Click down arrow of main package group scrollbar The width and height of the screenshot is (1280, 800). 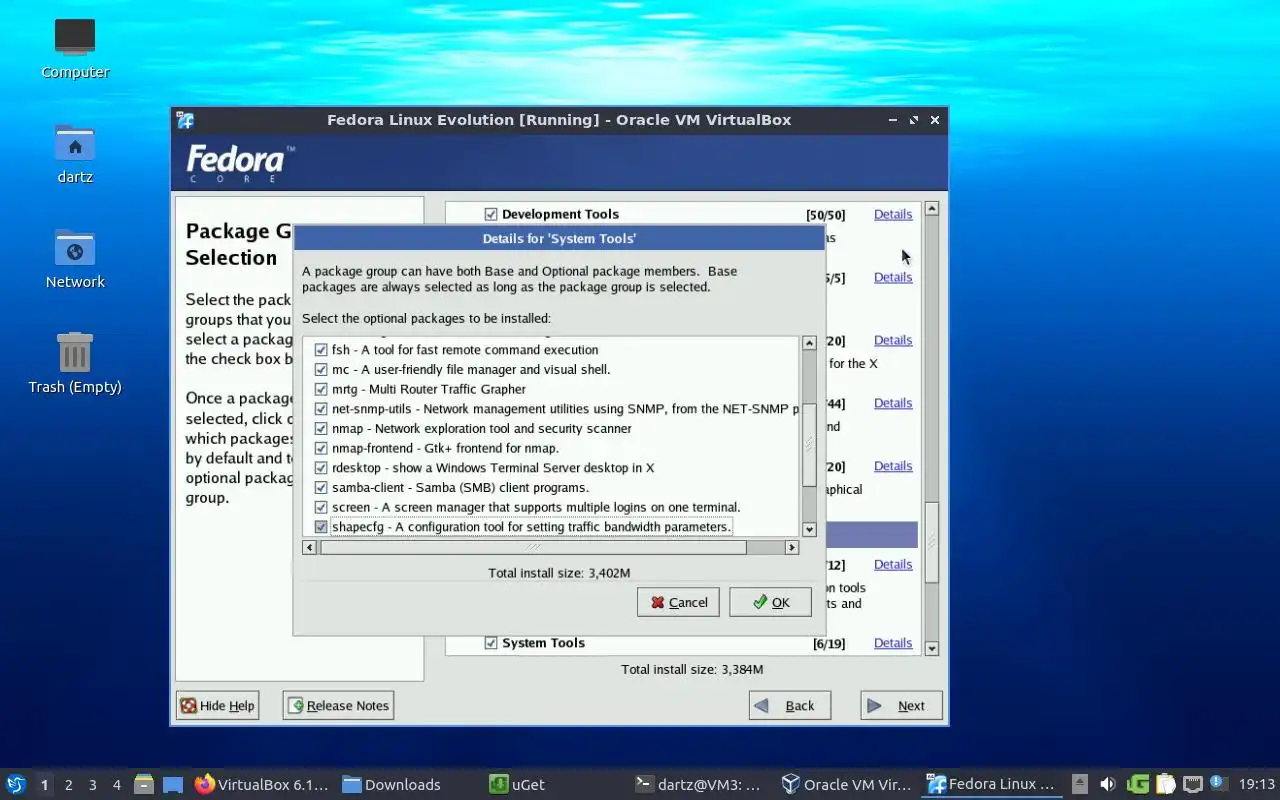(932, 648)
